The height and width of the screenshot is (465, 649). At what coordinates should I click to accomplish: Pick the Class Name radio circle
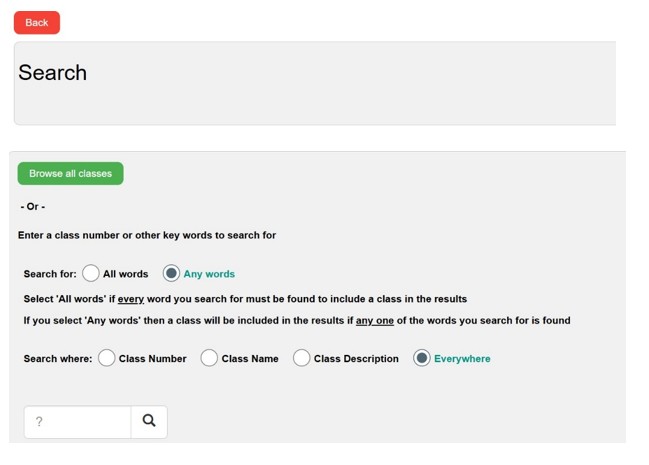tap(209, 358)
